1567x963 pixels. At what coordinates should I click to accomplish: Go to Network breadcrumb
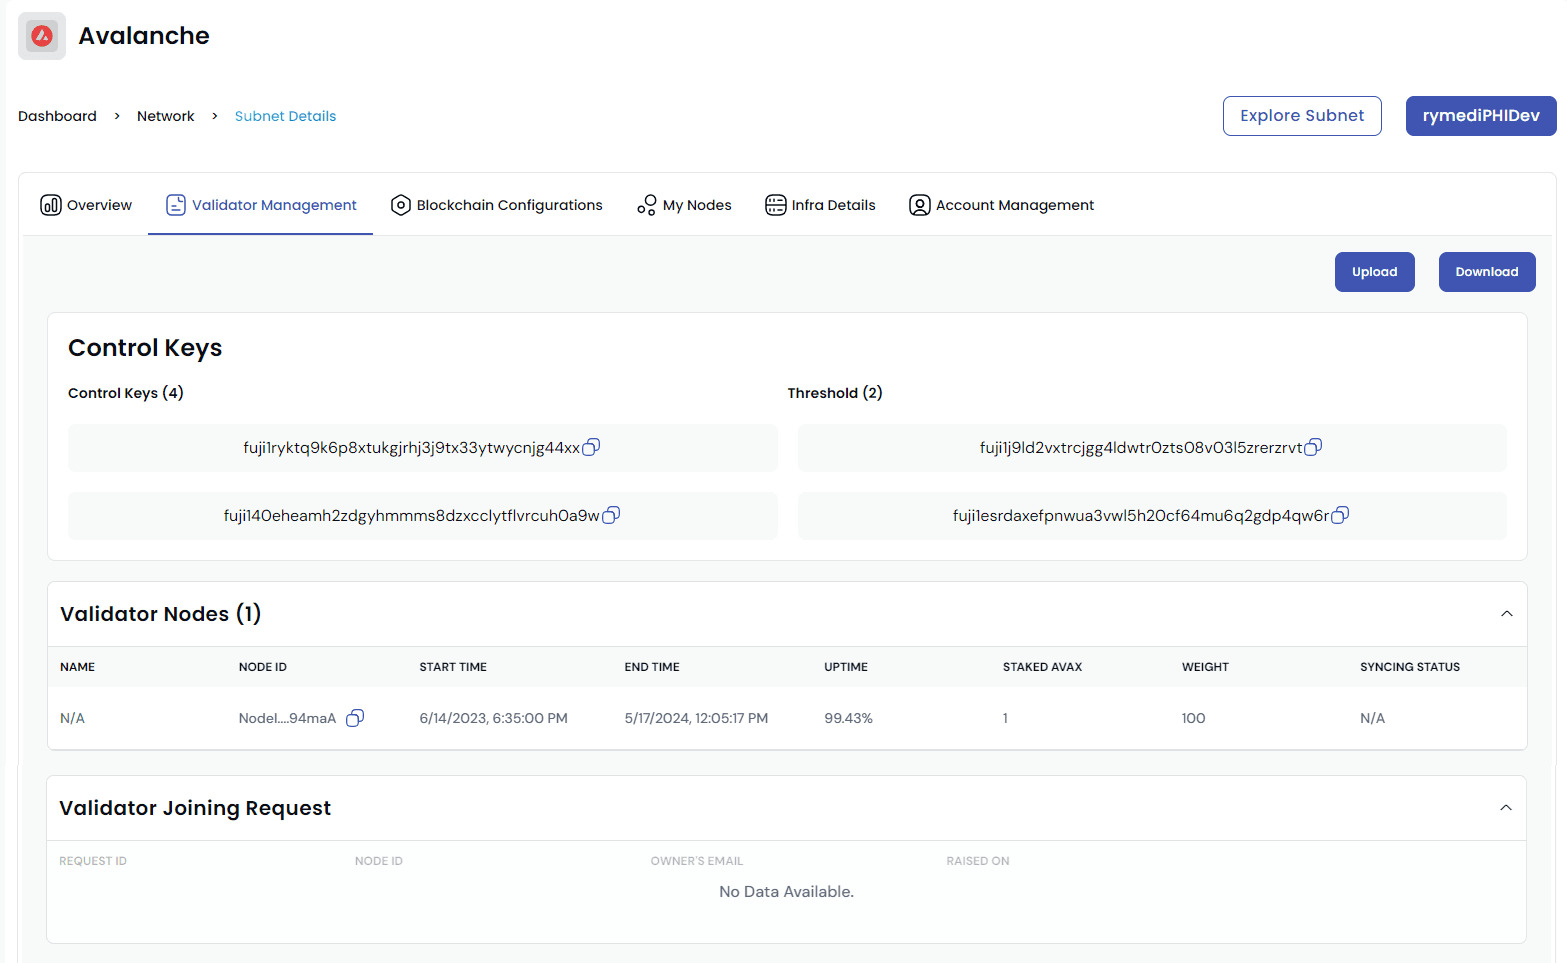[x=166, y=116]
